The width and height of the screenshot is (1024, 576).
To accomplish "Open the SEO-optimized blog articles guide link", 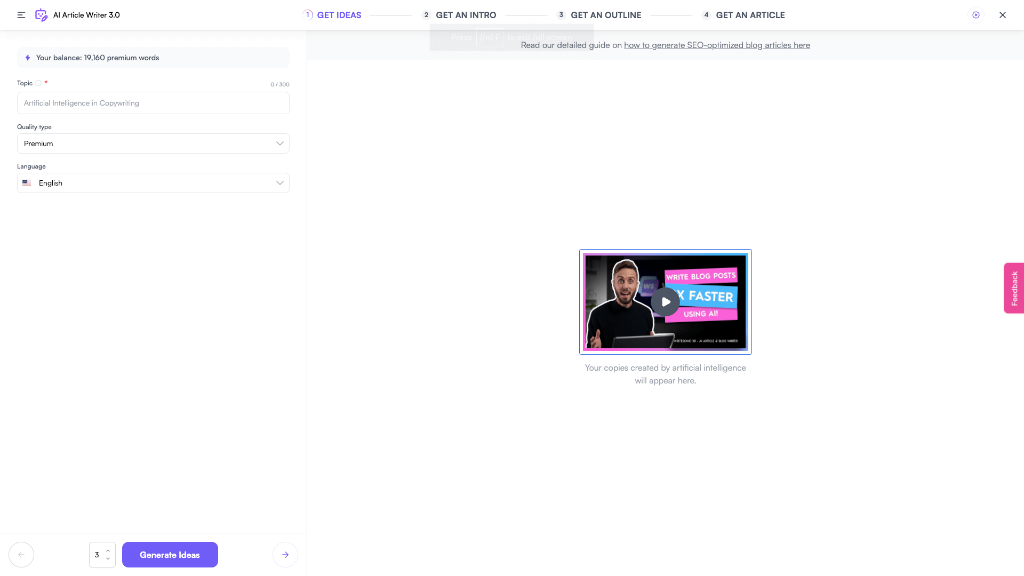I will coord(717,45).
